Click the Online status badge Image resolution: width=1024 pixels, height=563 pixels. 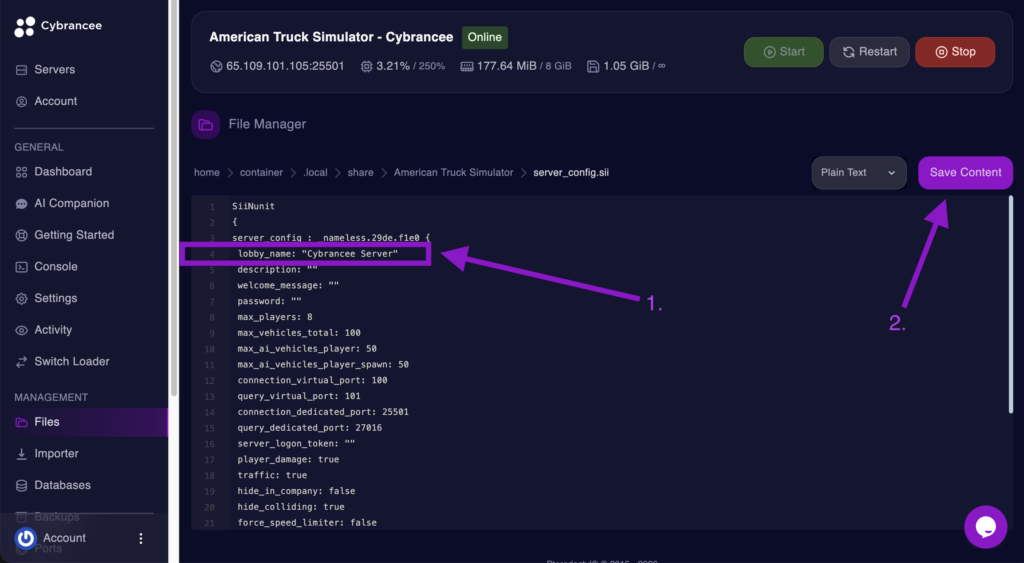click(x=485, y=37)
